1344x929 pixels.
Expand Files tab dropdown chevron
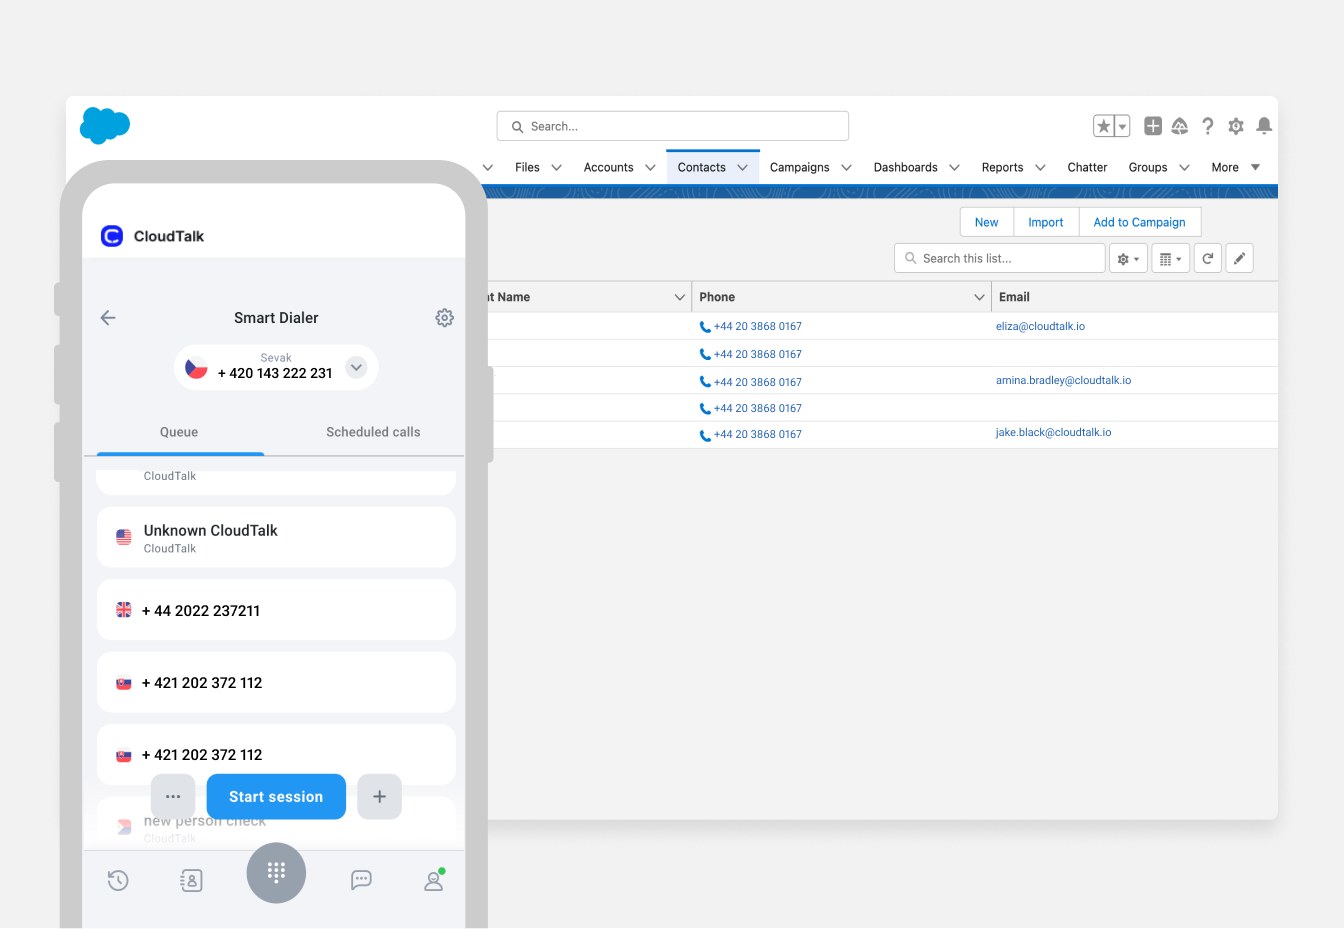tap(557, 168)
